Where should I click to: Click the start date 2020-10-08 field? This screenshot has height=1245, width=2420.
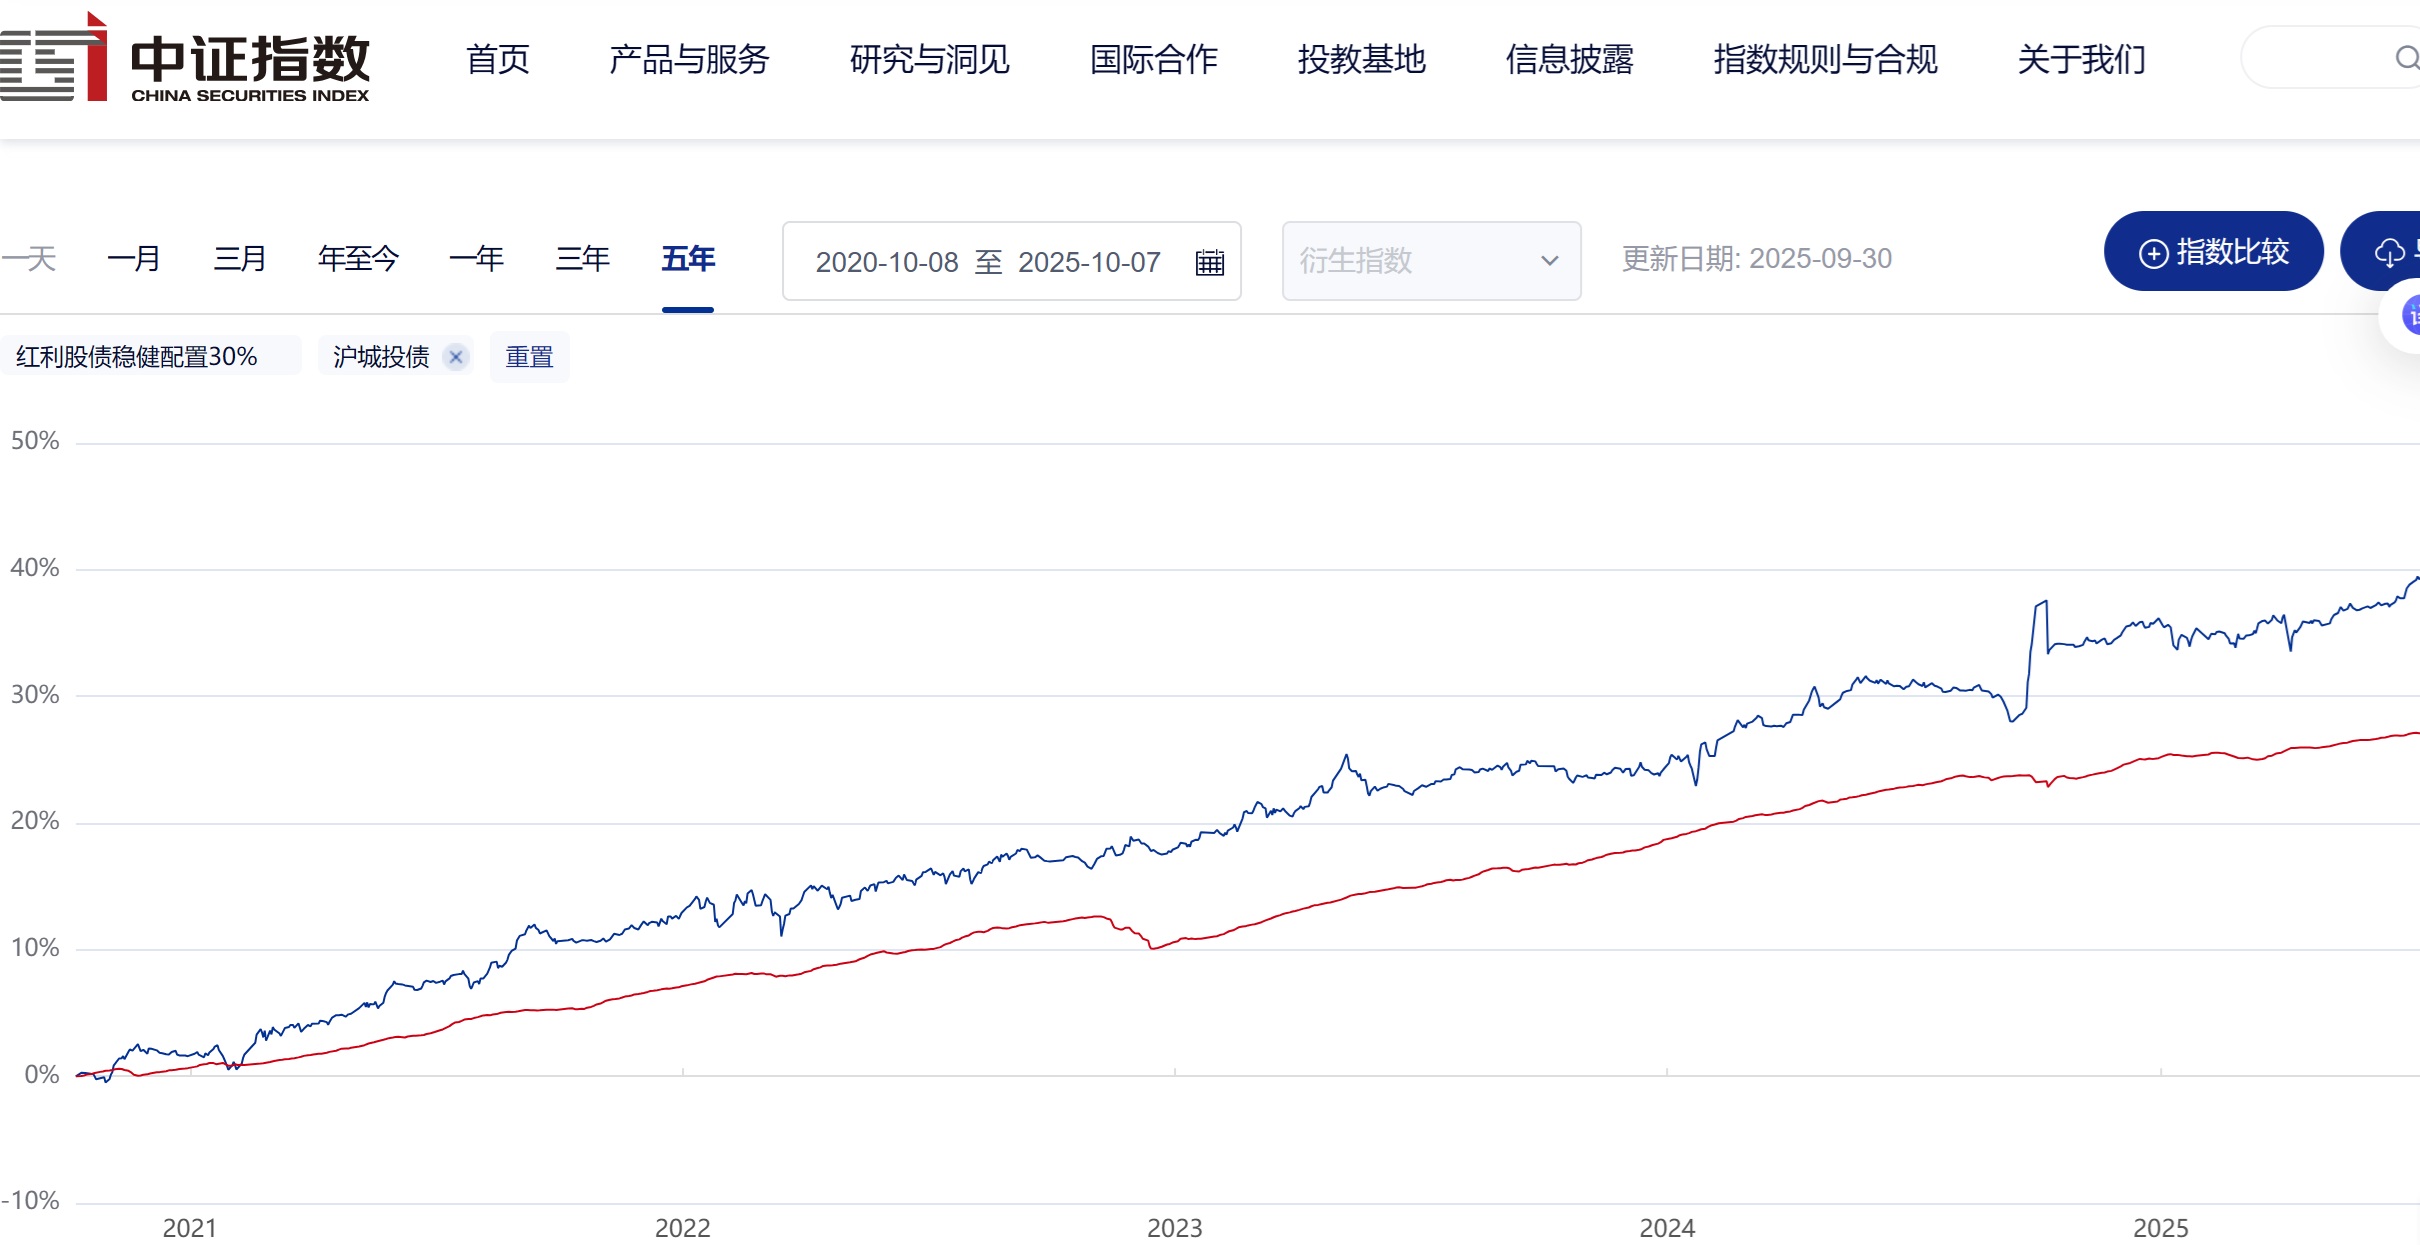[x=886, y=262]
